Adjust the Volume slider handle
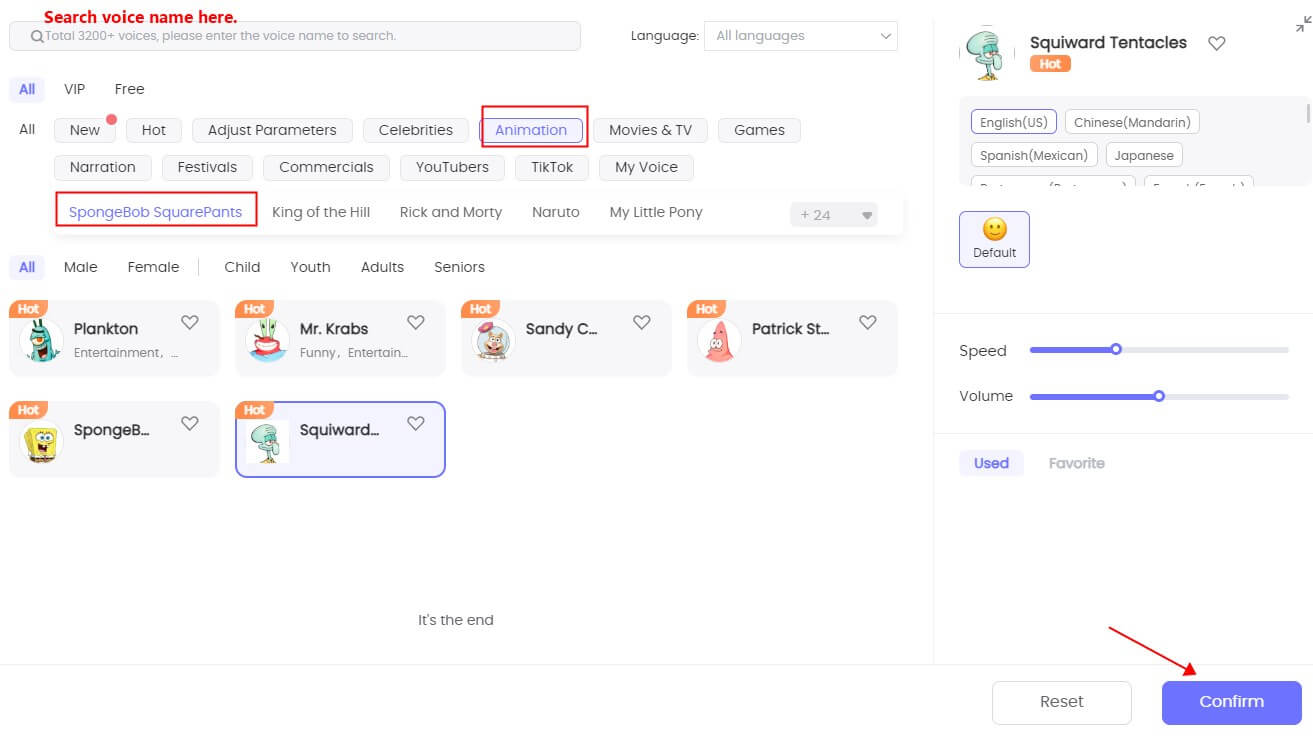 [1159, 396]
